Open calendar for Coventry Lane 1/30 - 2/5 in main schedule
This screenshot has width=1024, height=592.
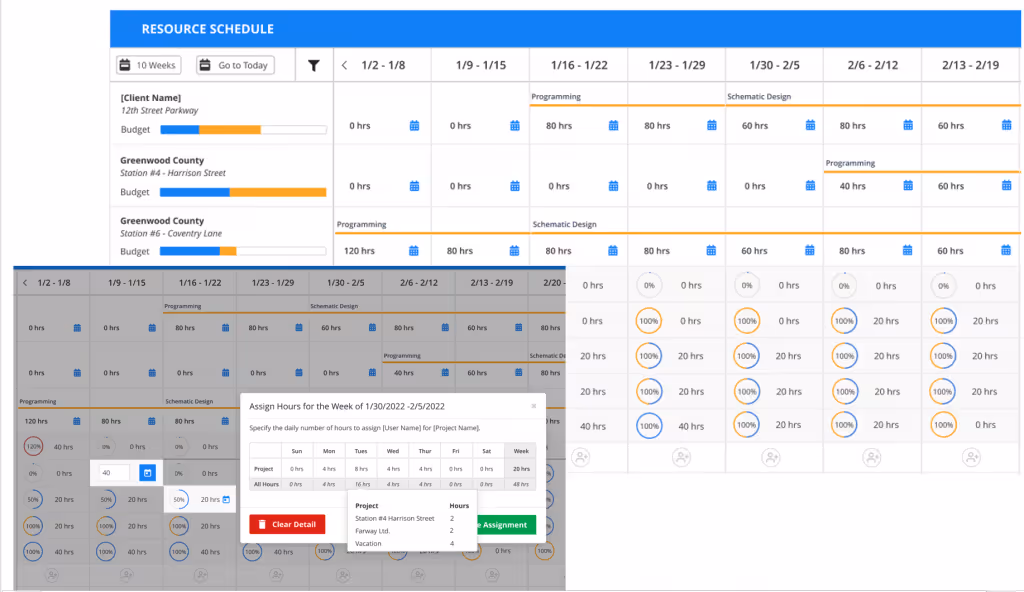click(x=809, y=251)
